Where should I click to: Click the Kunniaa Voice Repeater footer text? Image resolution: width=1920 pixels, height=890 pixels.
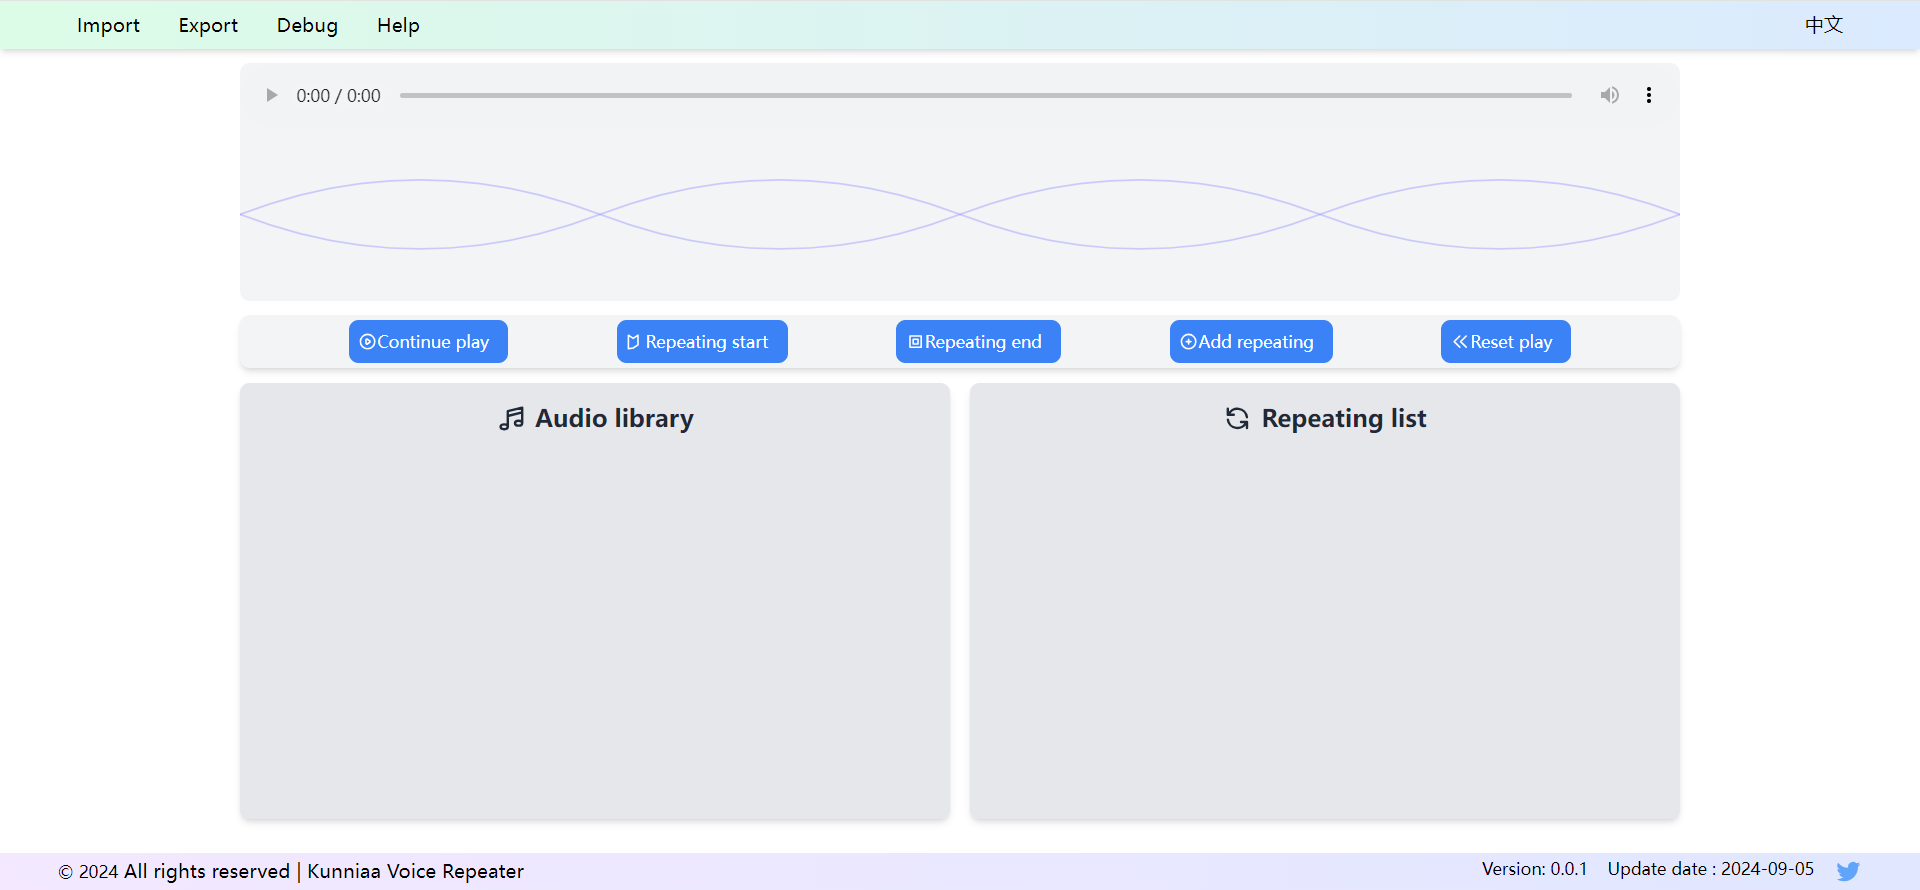pos(415,871)
